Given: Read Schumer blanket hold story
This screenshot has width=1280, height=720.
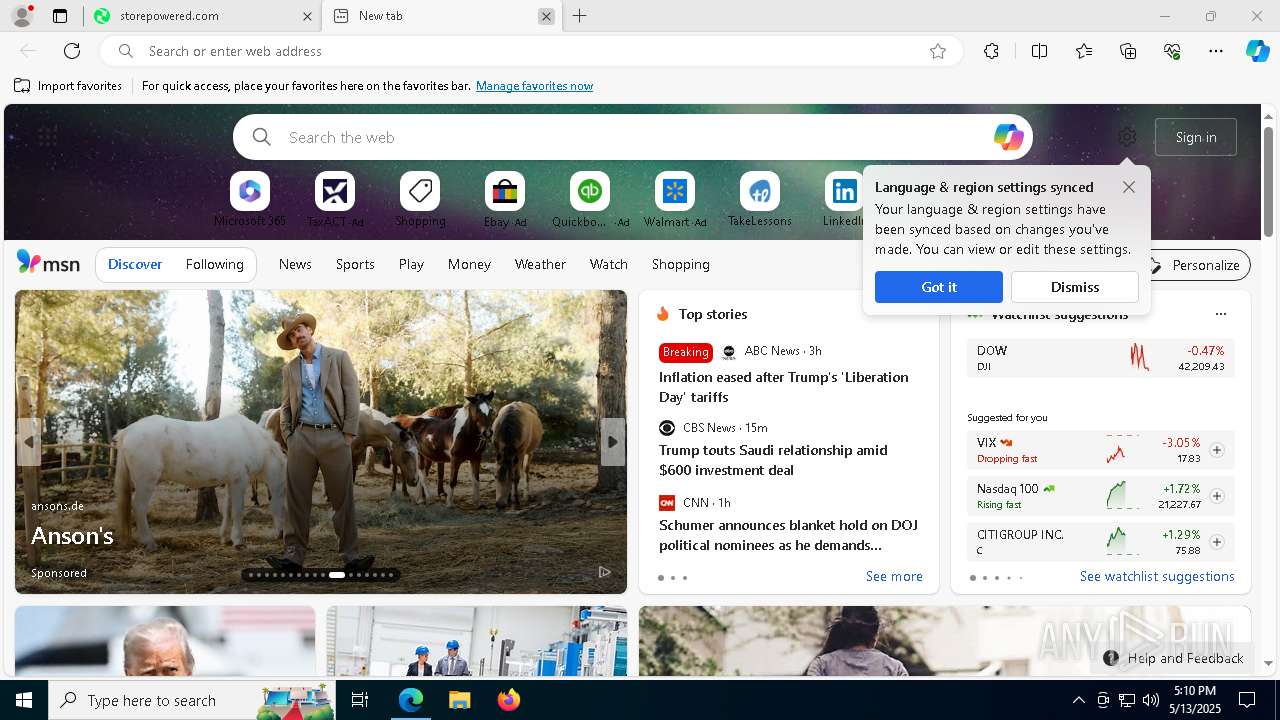Looking at the screenshot, I should point(788,535).
